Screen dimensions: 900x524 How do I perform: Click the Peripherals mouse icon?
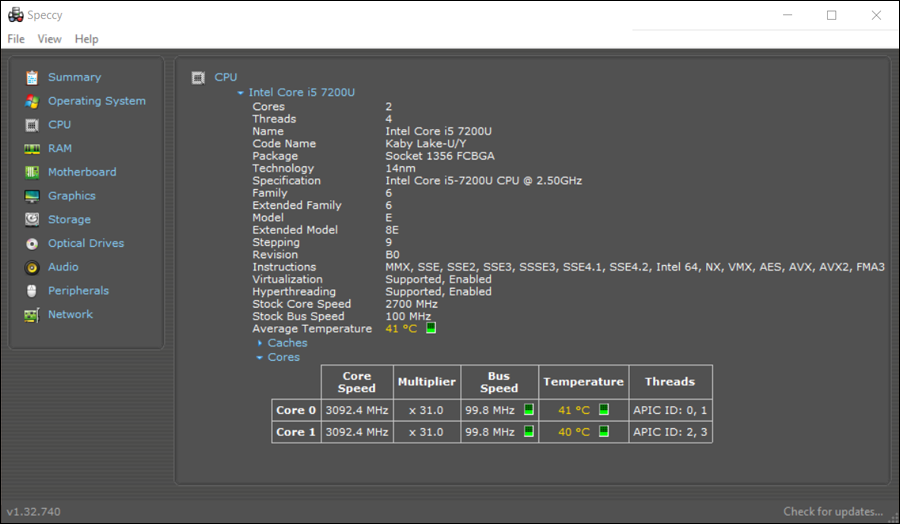point(32,291)
